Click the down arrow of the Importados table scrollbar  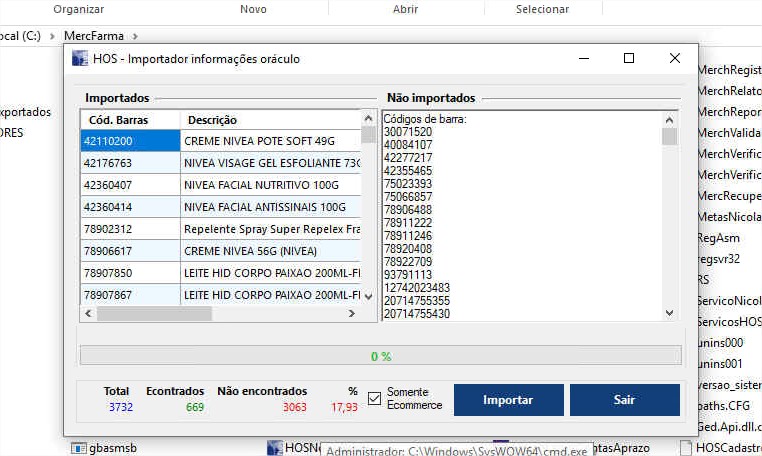coord(368,296)
